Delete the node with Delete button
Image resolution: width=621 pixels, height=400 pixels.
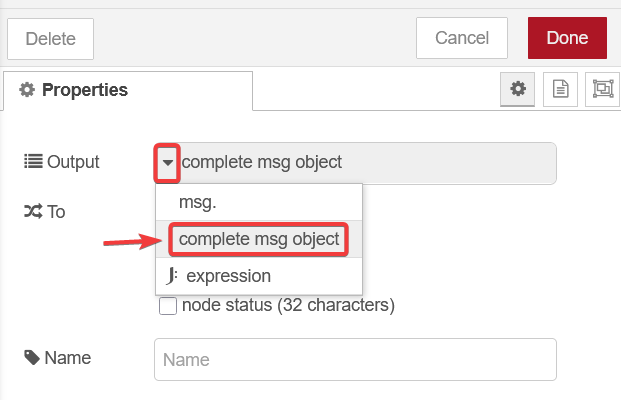click(x=50, y=39)
